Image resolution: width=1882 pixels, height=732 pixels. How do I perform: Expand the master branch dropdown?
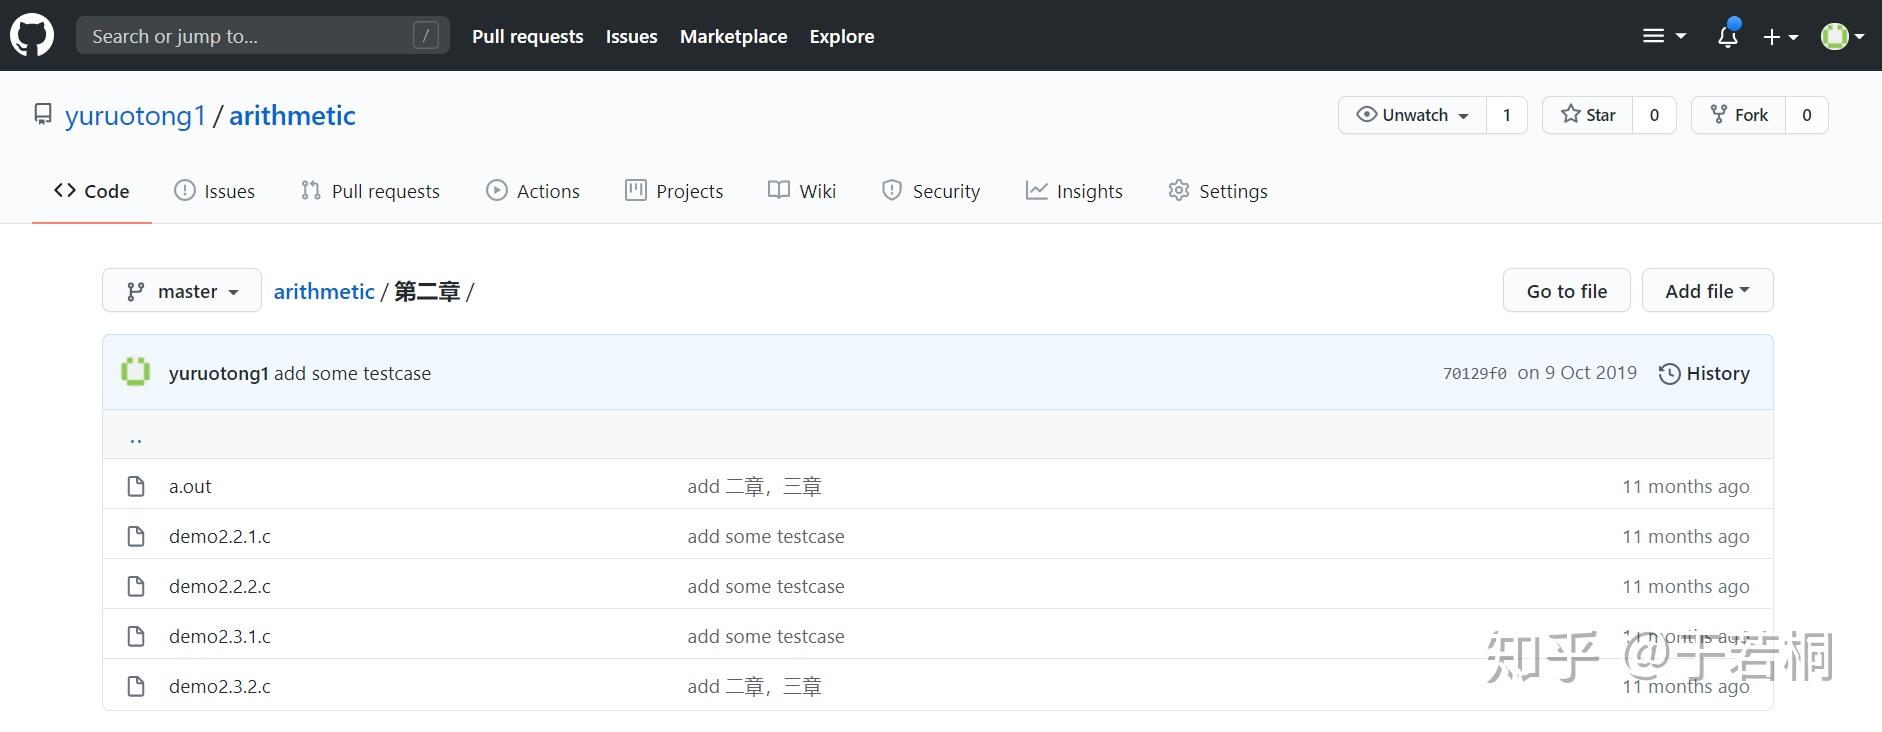pos(182,291)
